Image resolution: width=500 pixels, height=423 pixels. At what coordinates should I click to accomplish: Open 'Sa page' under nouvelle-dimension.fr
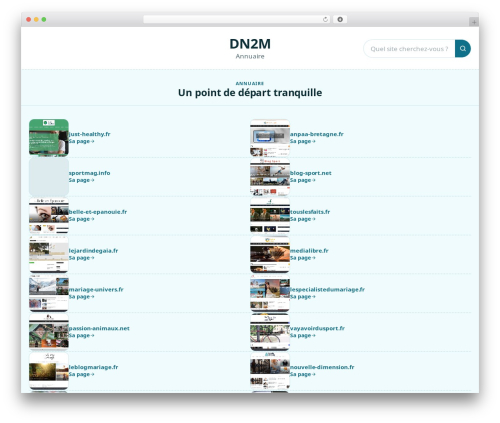303,375
